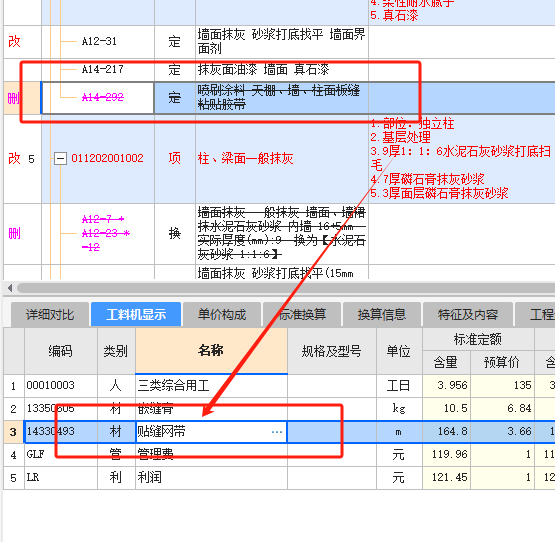Image resolution: width=555 pixels, height=542 pixels.
Task: Click the 换 type cell
Action: [x=174, y=233]
